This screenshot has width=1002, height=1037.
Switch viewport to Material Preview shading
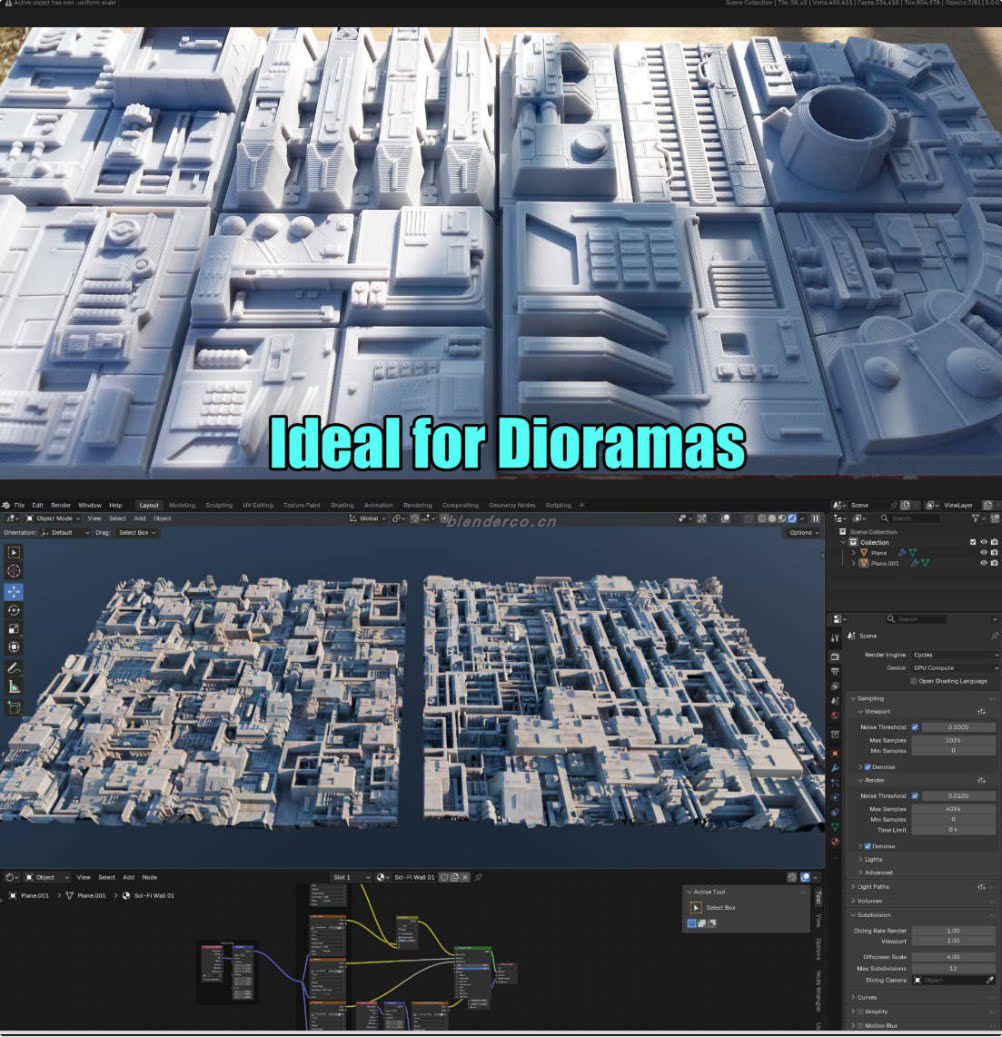782,518
